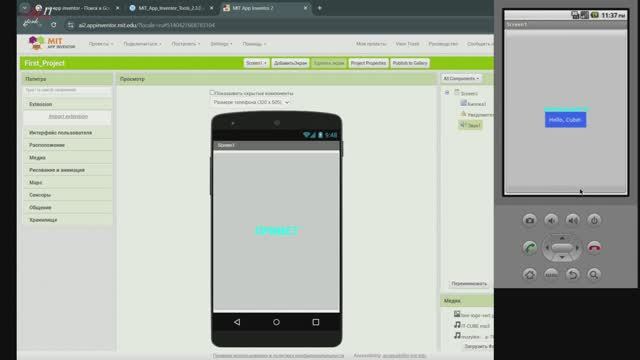This screenshot has height=360, width=640.
Task: Click the palette search input field
Action: point(67,90)
